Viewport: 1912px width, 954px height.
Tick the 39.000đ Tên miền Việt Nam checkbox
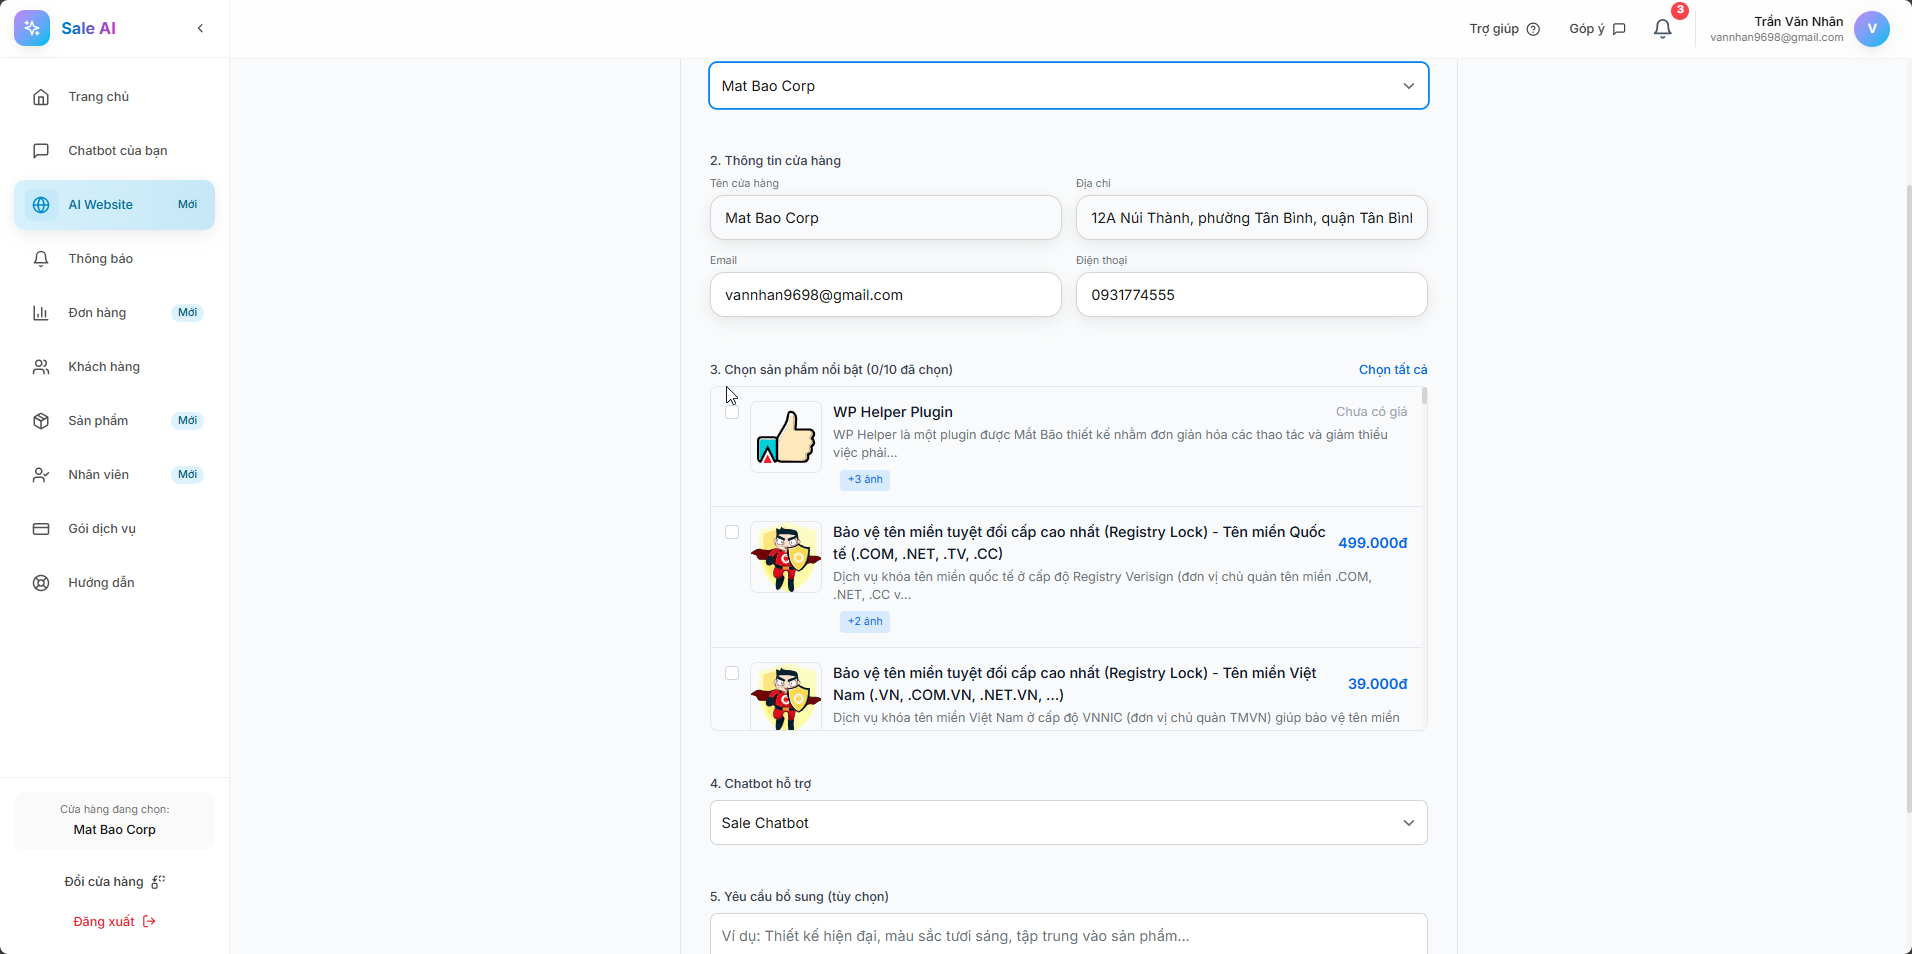[x=732, y=673]
